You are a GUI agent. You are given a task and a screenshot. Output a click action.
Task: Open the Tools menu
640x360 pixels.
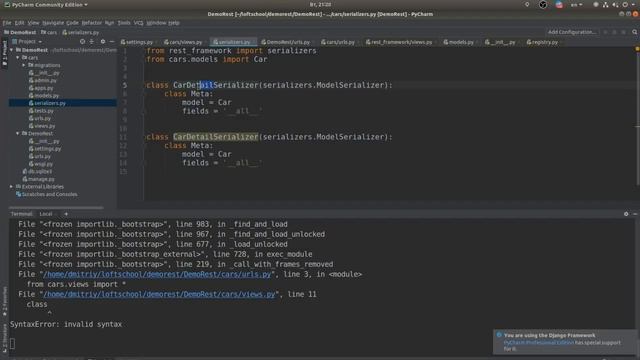pyautogui.click(x=124, y=23)
